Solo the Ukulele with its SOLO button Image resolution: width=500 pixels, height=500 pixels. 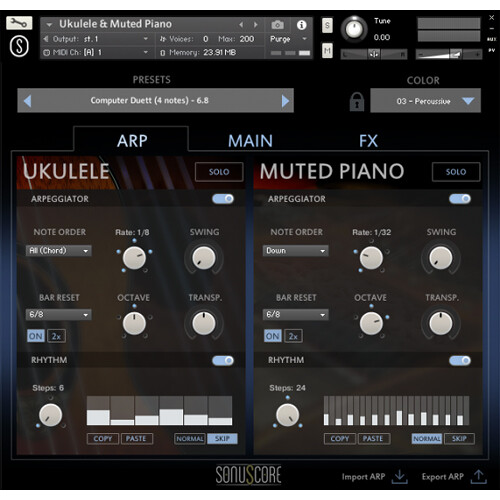(219, 172)
